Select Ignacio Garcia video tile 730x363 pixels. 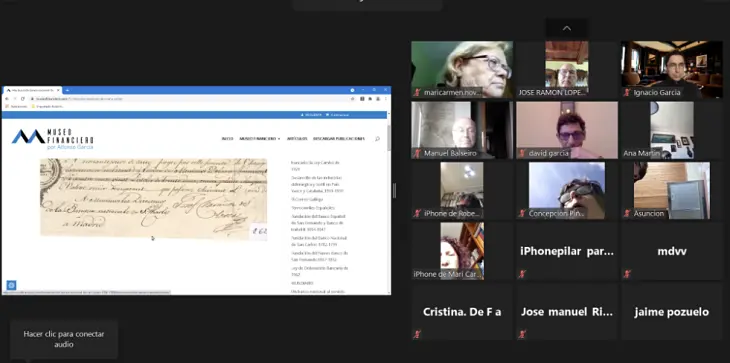pyautogui.click(x=672, y=69)
